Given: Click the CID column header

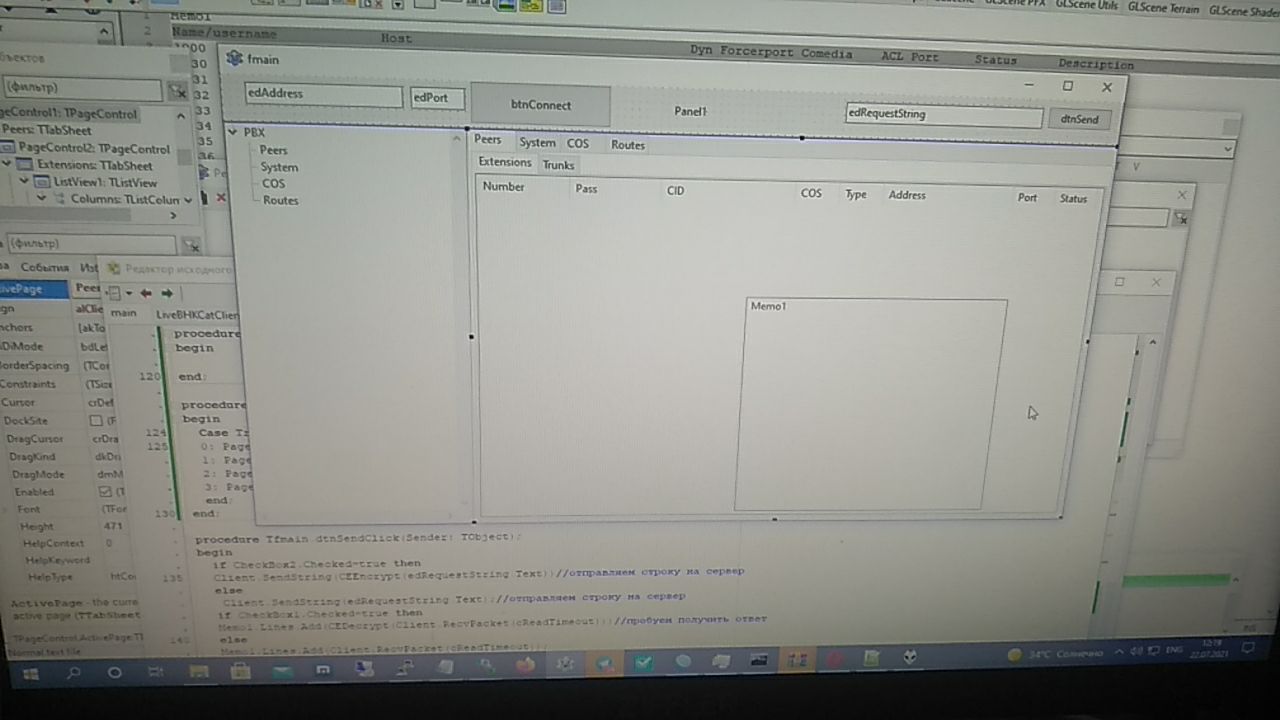Looking at the screenshot, I should (676, 191).
